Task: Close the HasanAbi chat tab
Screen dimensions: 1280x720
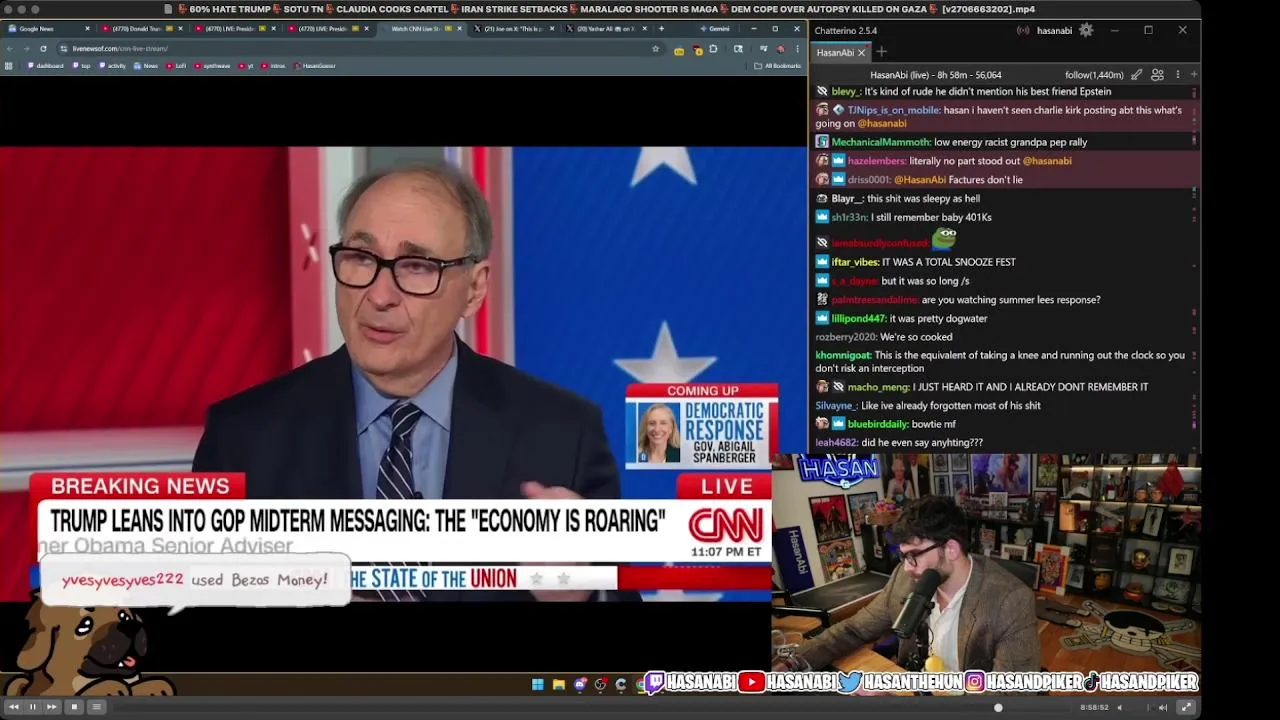Action: 861,52
